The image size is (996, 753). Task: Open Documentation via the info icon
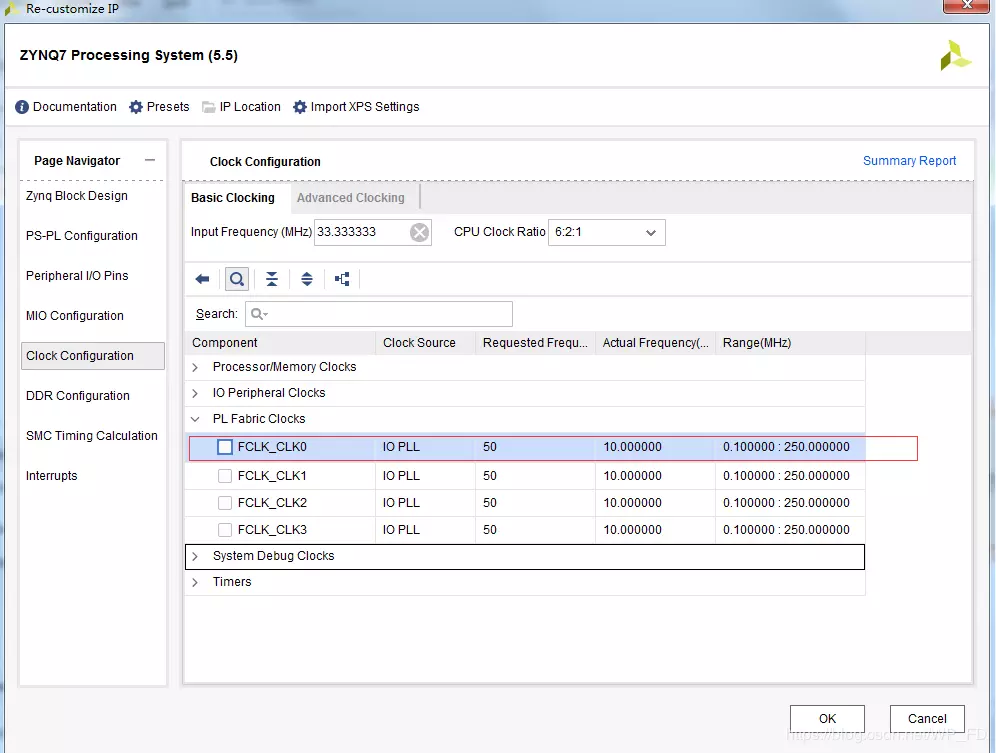[22, 107]
